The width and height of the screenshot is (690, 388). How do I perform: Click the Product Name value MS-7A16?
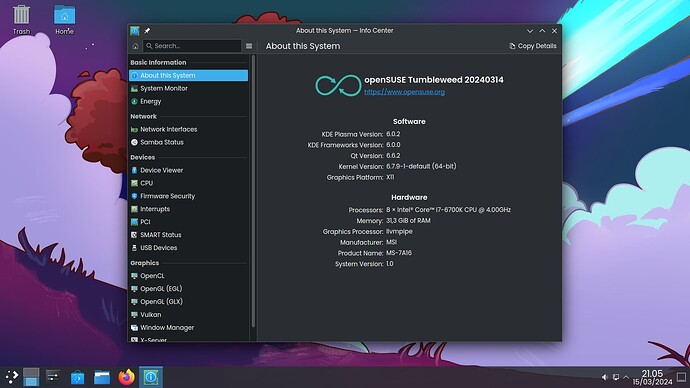point(399,253)
